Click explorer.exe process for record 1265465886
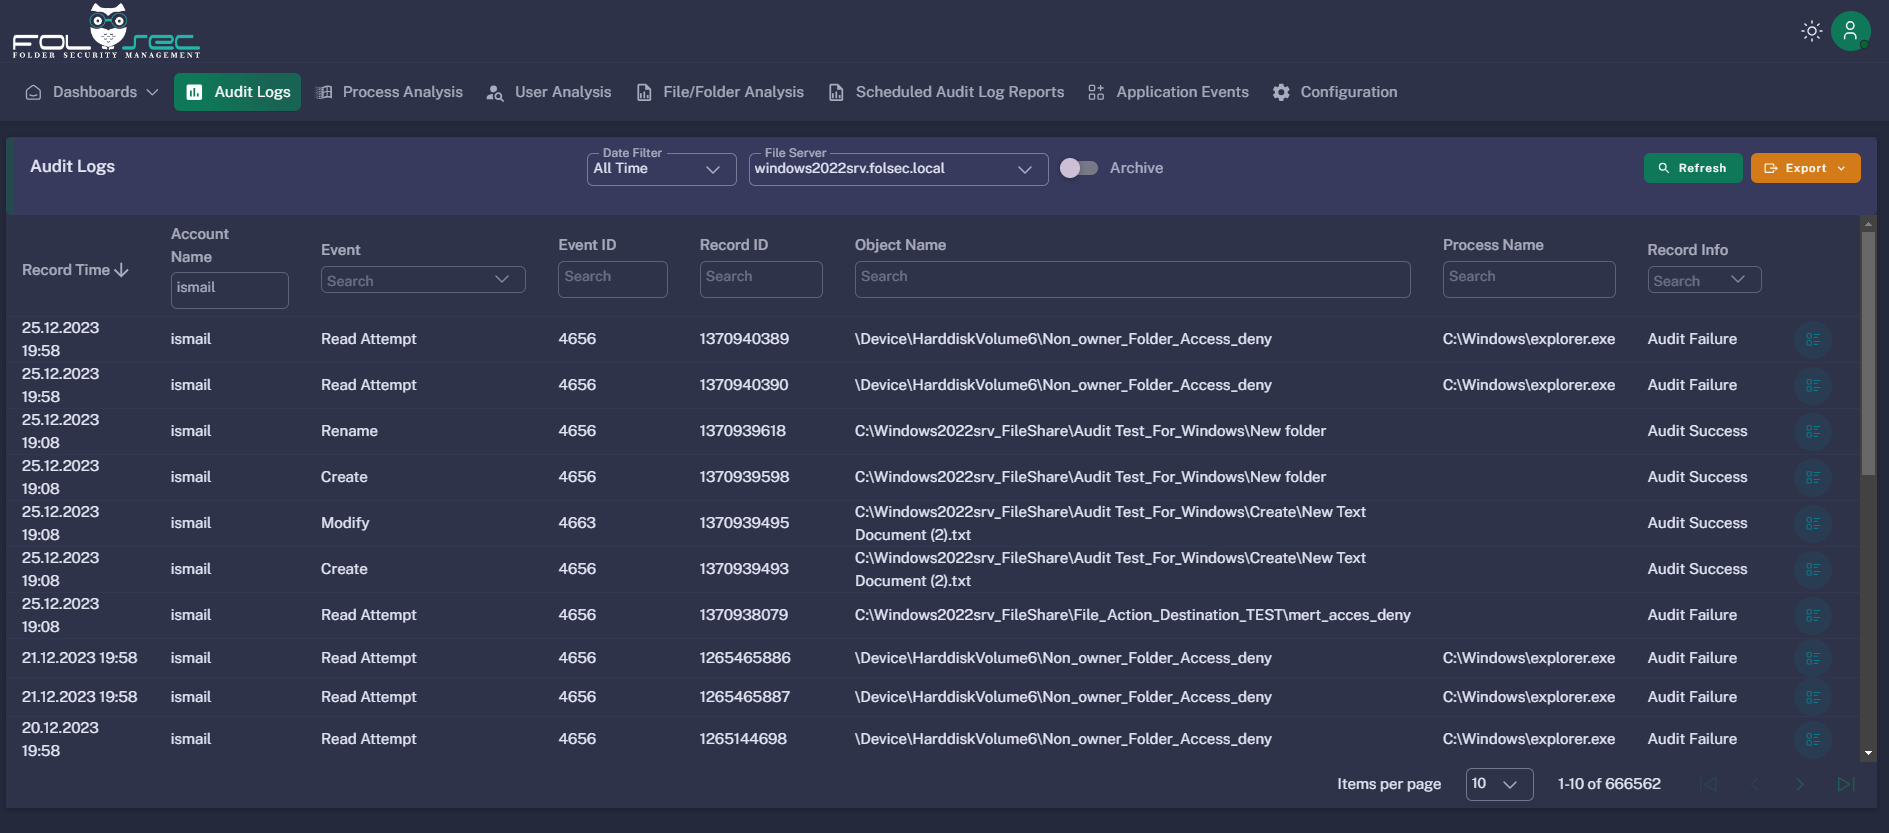 [1528, 658]
